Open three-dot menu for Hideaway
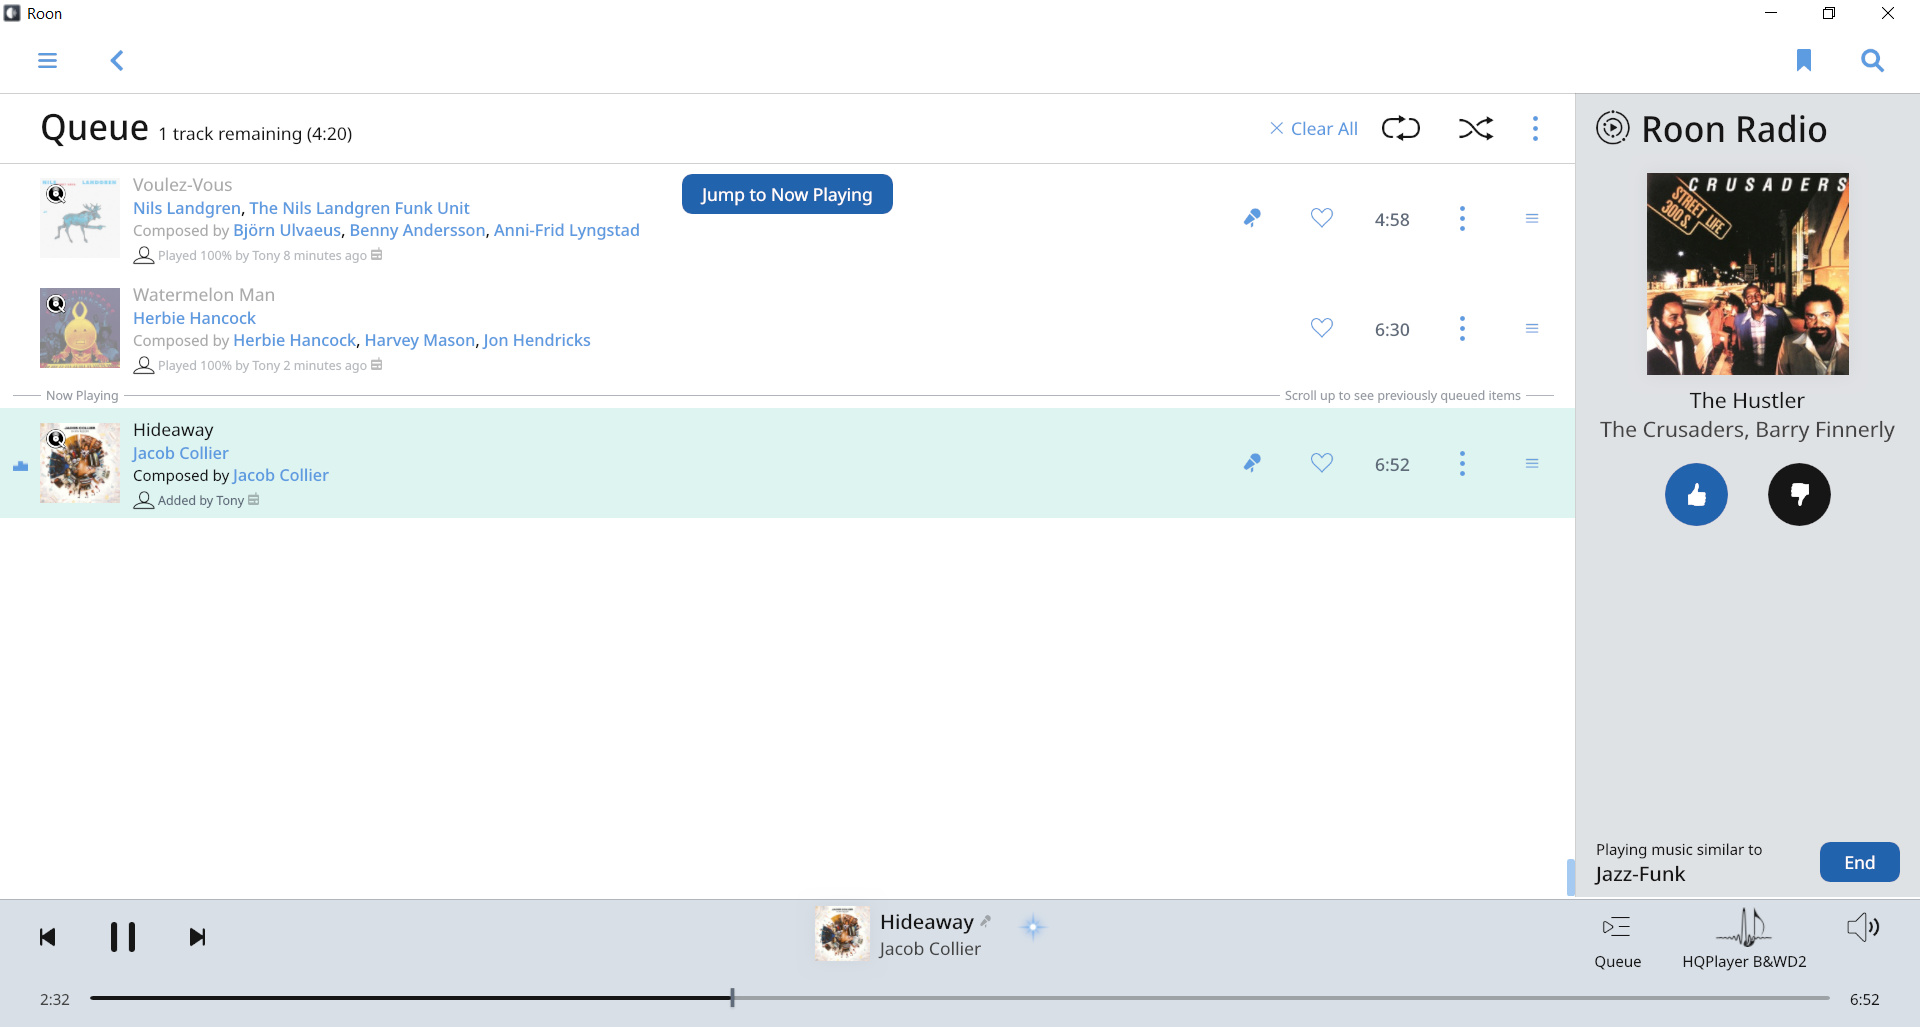The width and height of the screenshot is (1920, 1027). tap(1462, 464)
